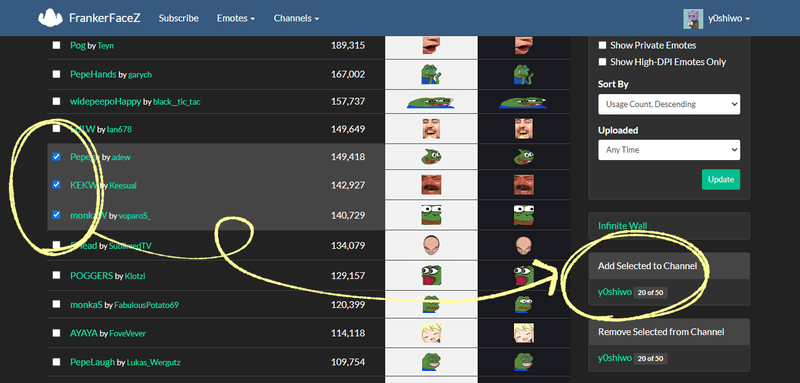Open the y0shiwo account dropdown

[729, 18]
